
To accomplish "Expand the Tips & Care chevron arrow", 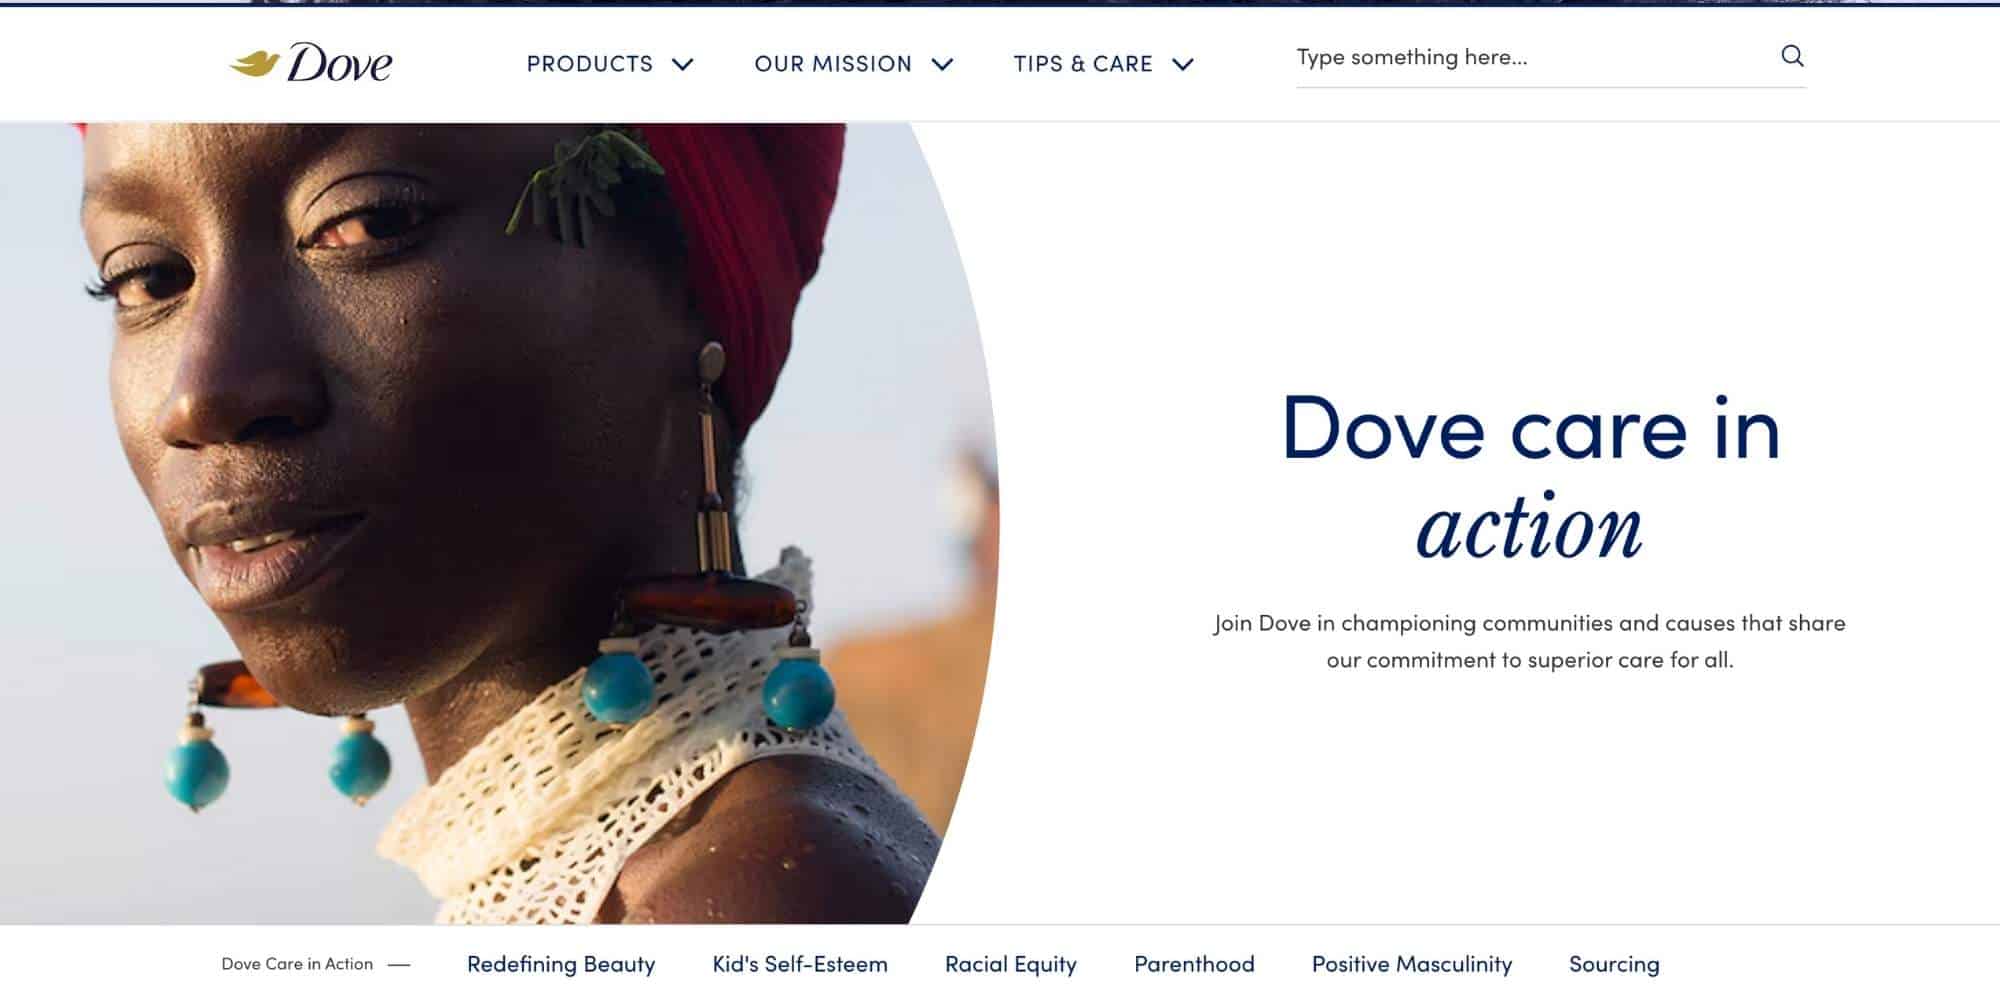I will pos(1183,64).
